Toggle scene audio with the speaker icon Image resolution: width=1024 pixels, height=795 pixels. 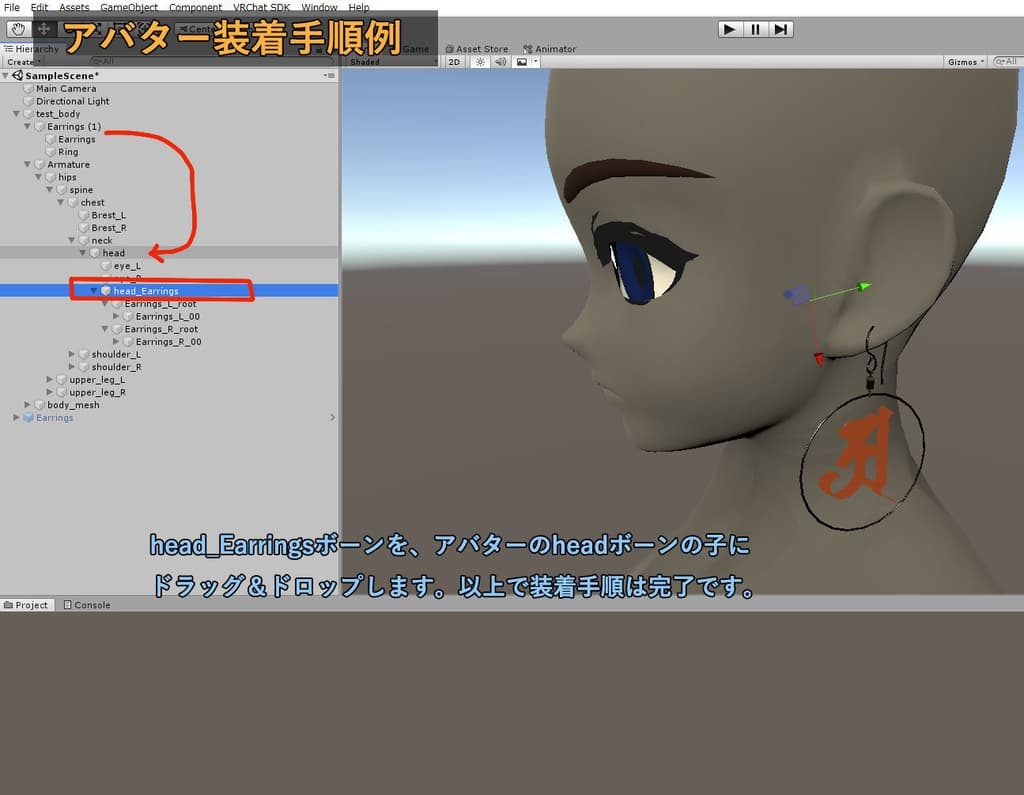point(500,61)
